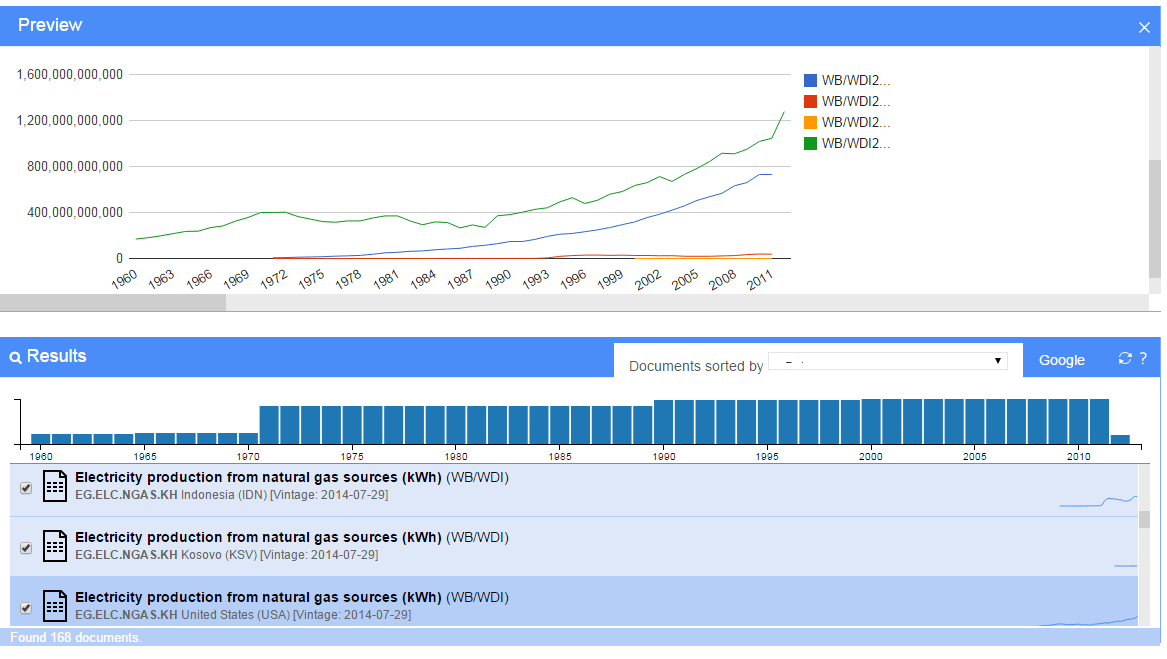Image resolution: width=1167 pixels, height=659 pixels.
Task: Click the blue legend color swatch
Action: click(811, 81)
